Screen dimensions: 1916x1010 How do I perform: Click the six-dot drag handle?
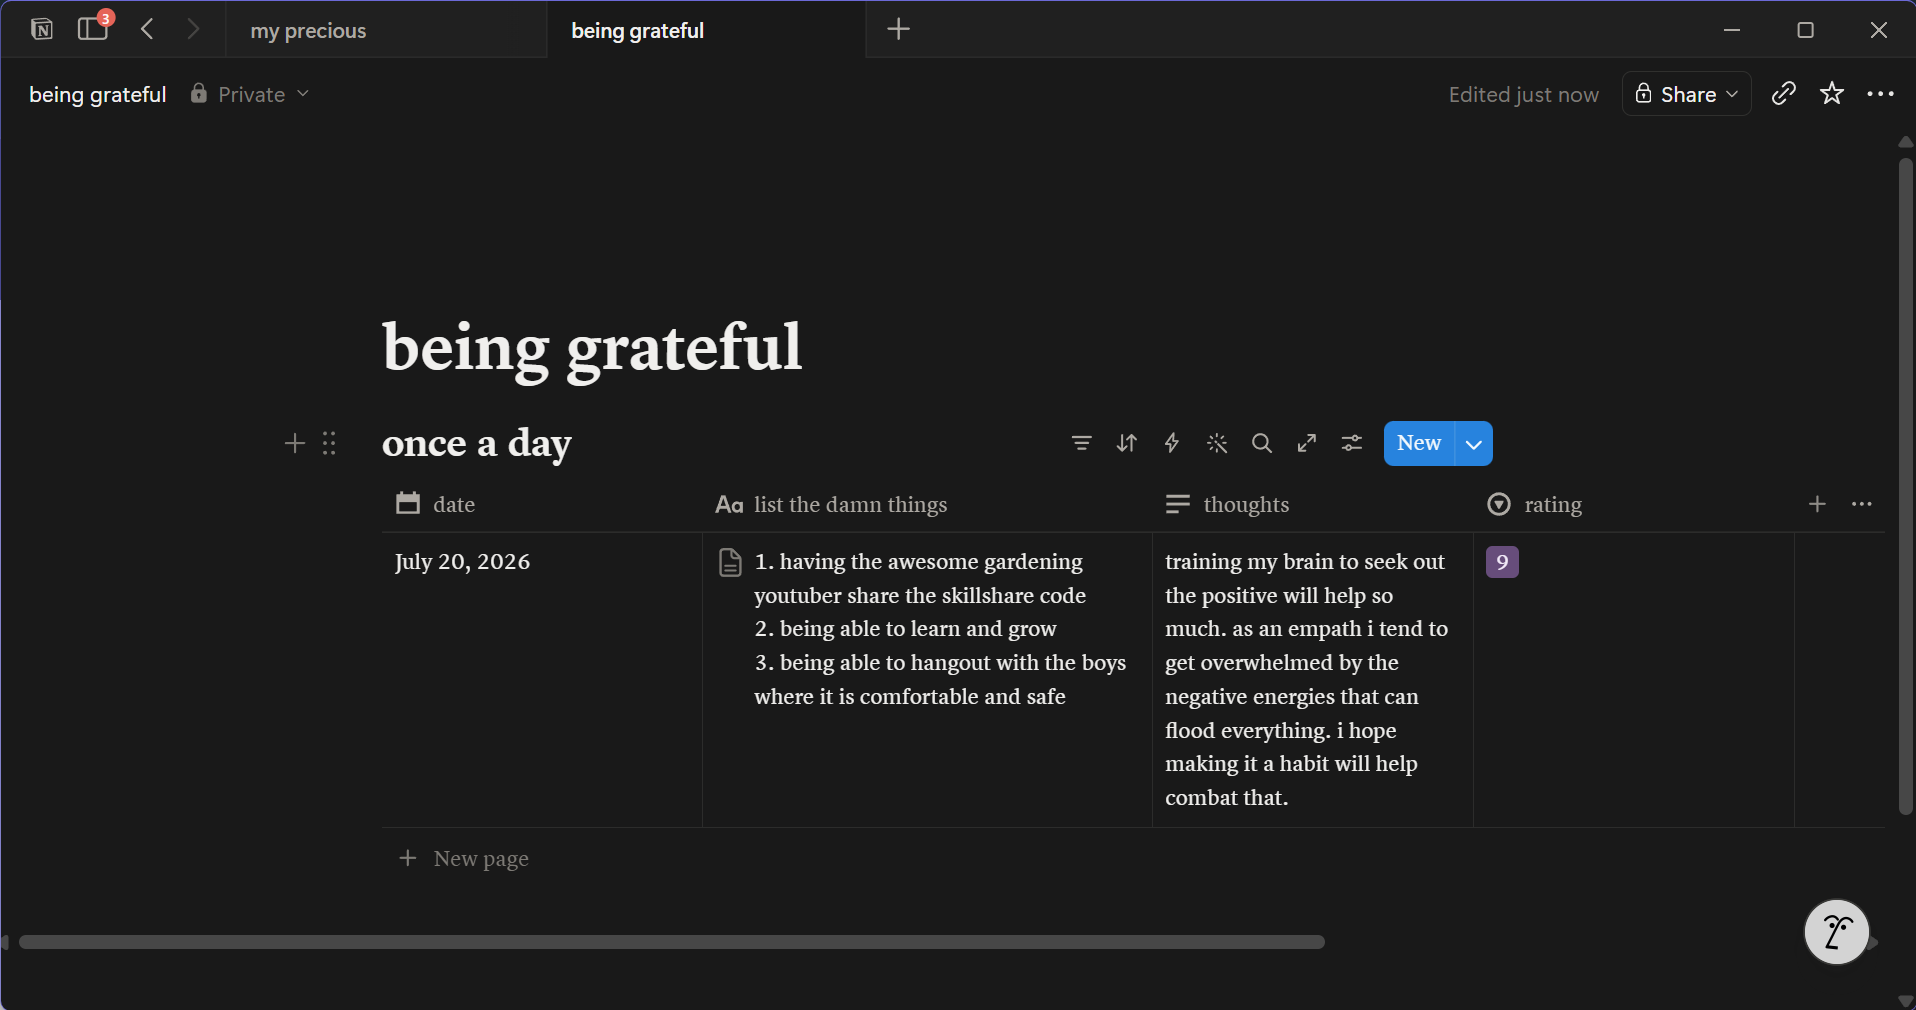click(329, 443)
